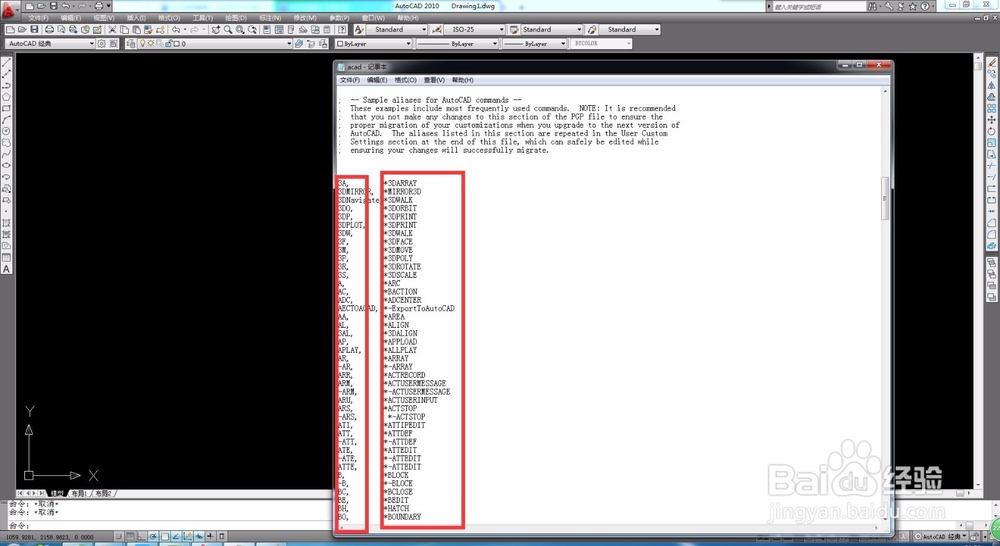Image resolution: width=1000 pixels, height=546 pixels.
Task: Open workspace settings gear icon
Action: coord(102,43)
